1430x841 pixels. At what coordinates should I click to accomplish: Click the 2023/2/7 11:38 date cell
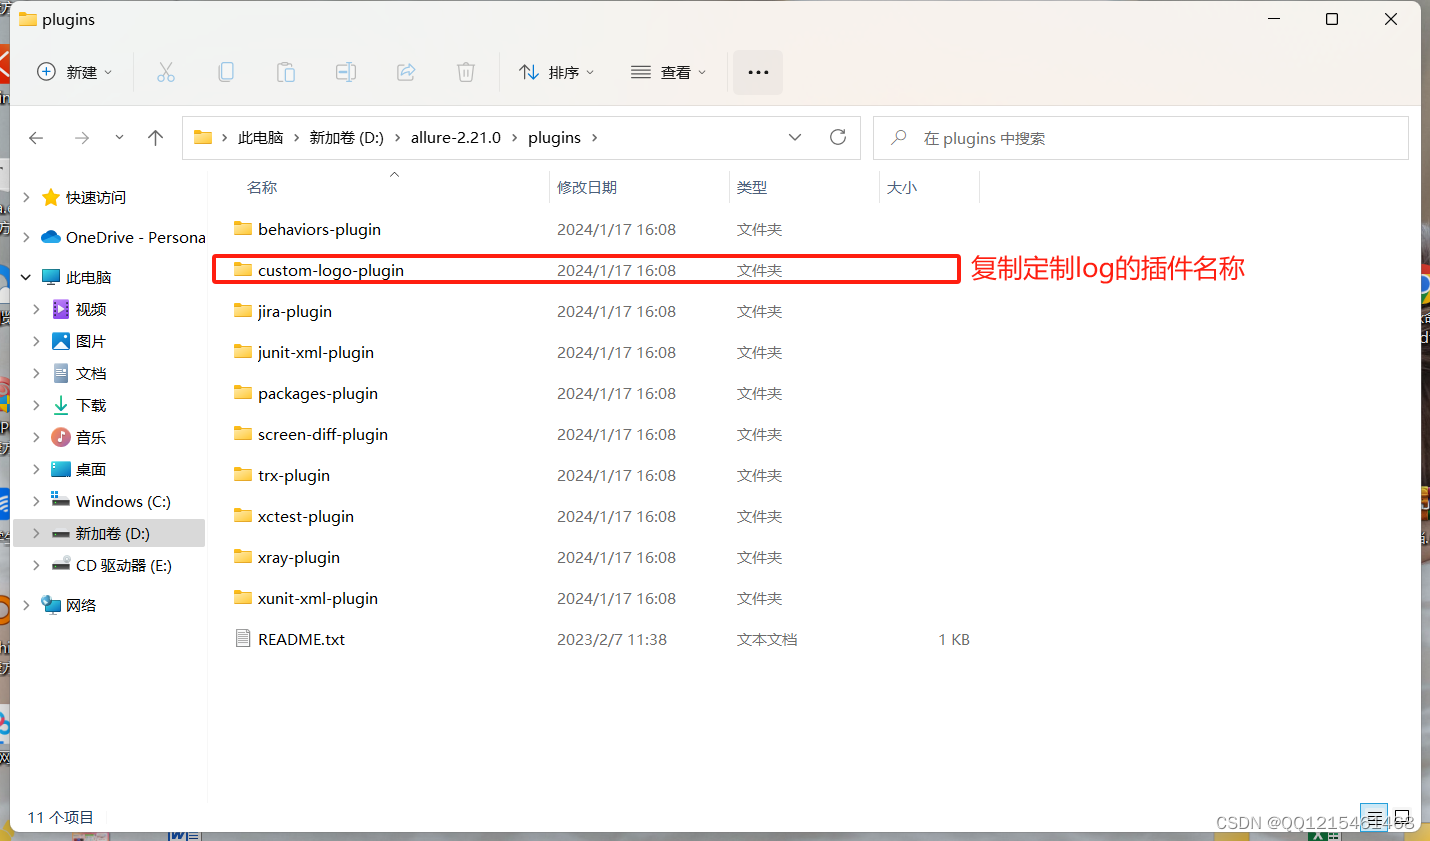[x=612, y=639]
